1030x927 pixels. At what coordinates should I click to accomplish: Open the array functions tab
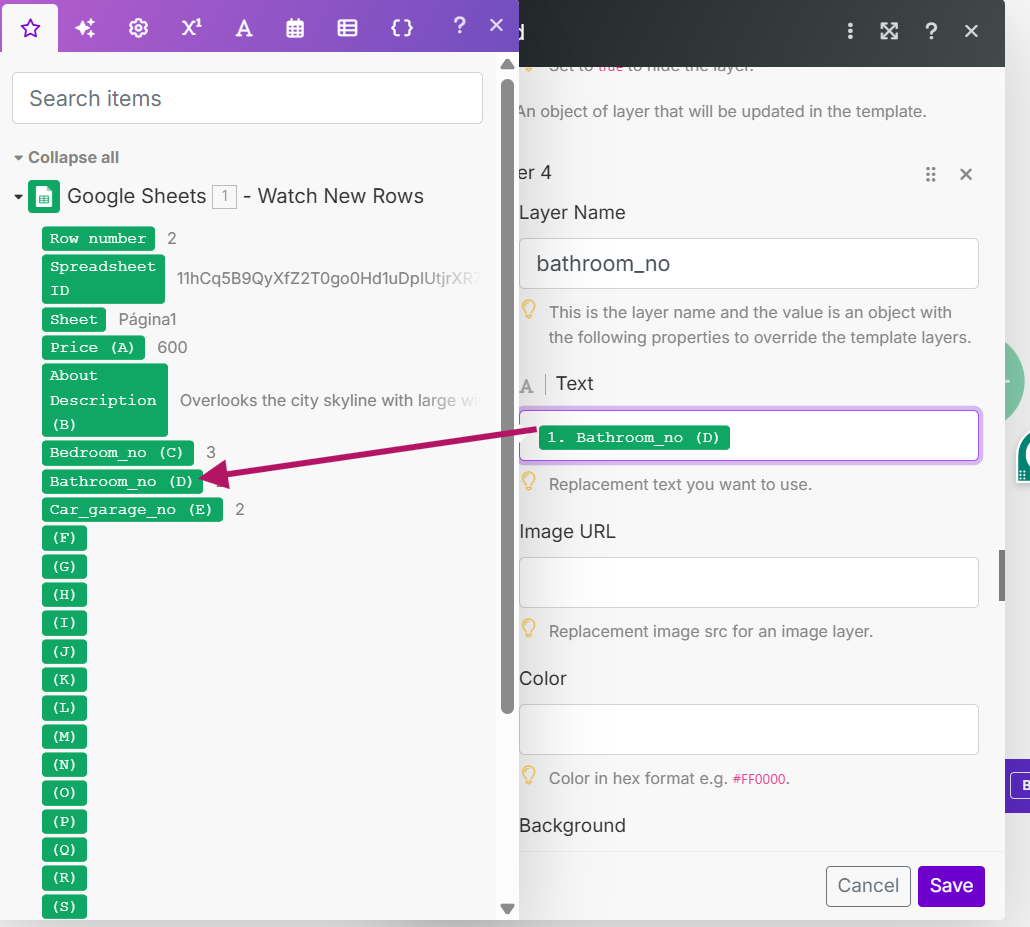click(347, 28)
